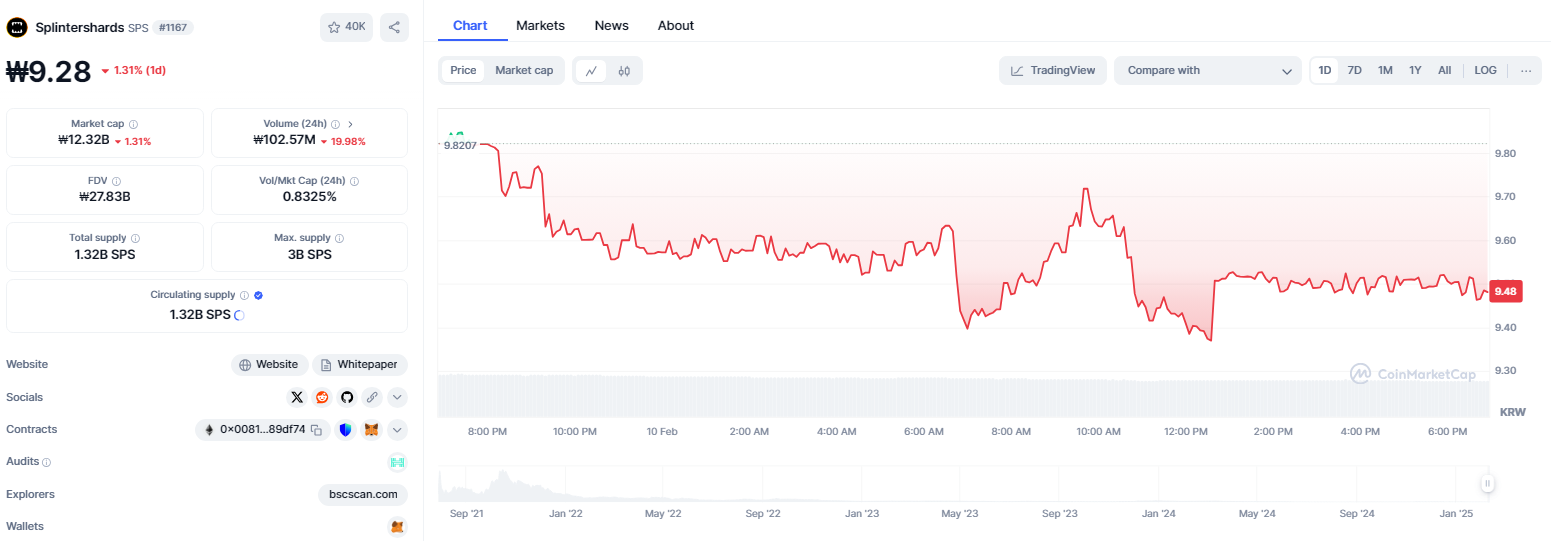
Task: Open more chart options ellipsis
Action: coord(1525,70)
